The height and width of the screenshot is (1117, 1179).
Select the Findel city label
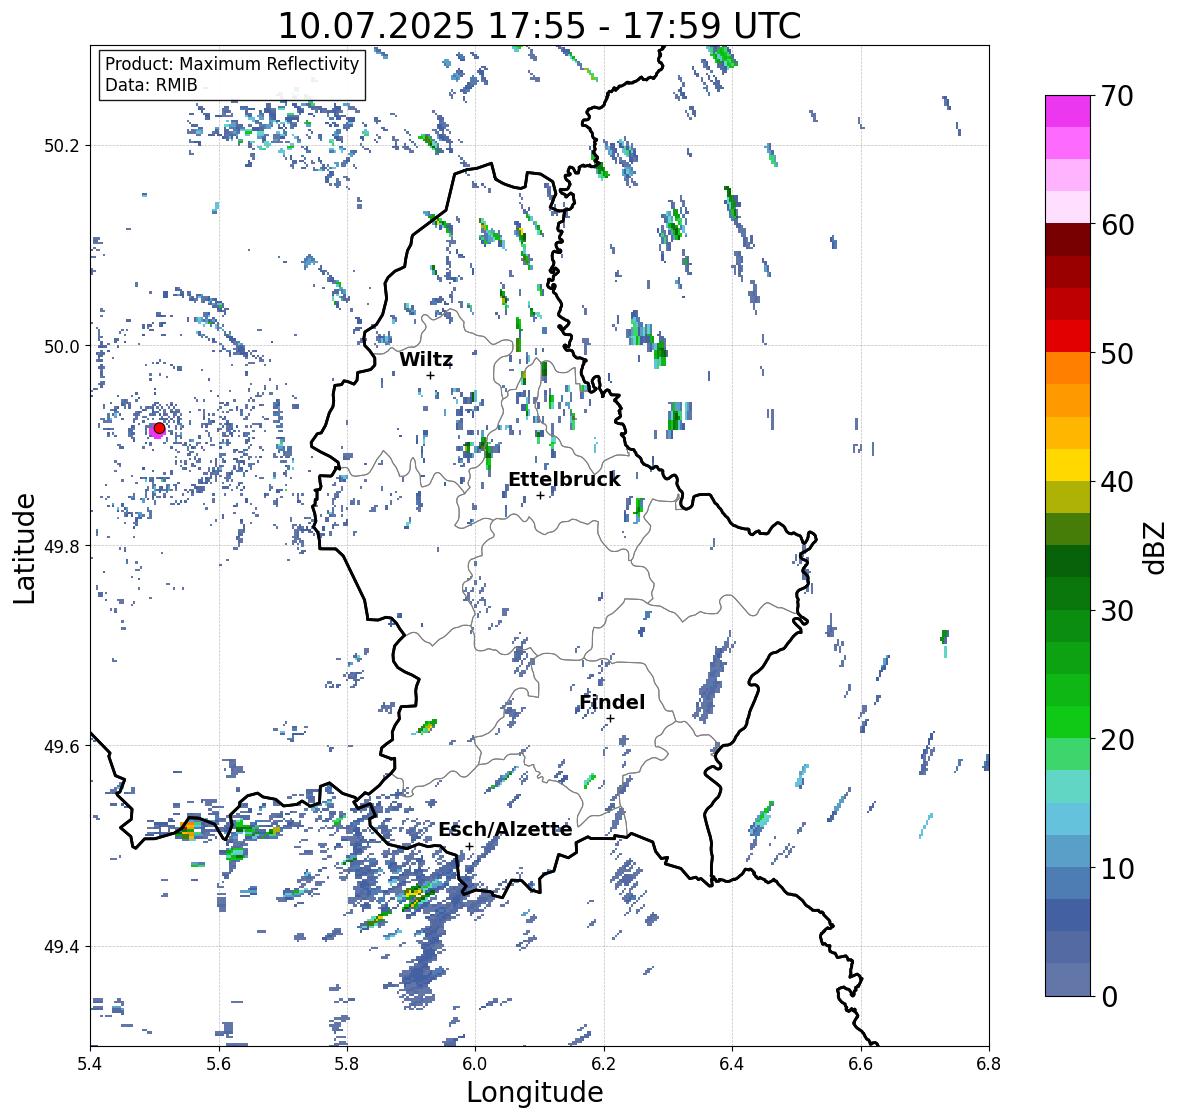(612, 702)
